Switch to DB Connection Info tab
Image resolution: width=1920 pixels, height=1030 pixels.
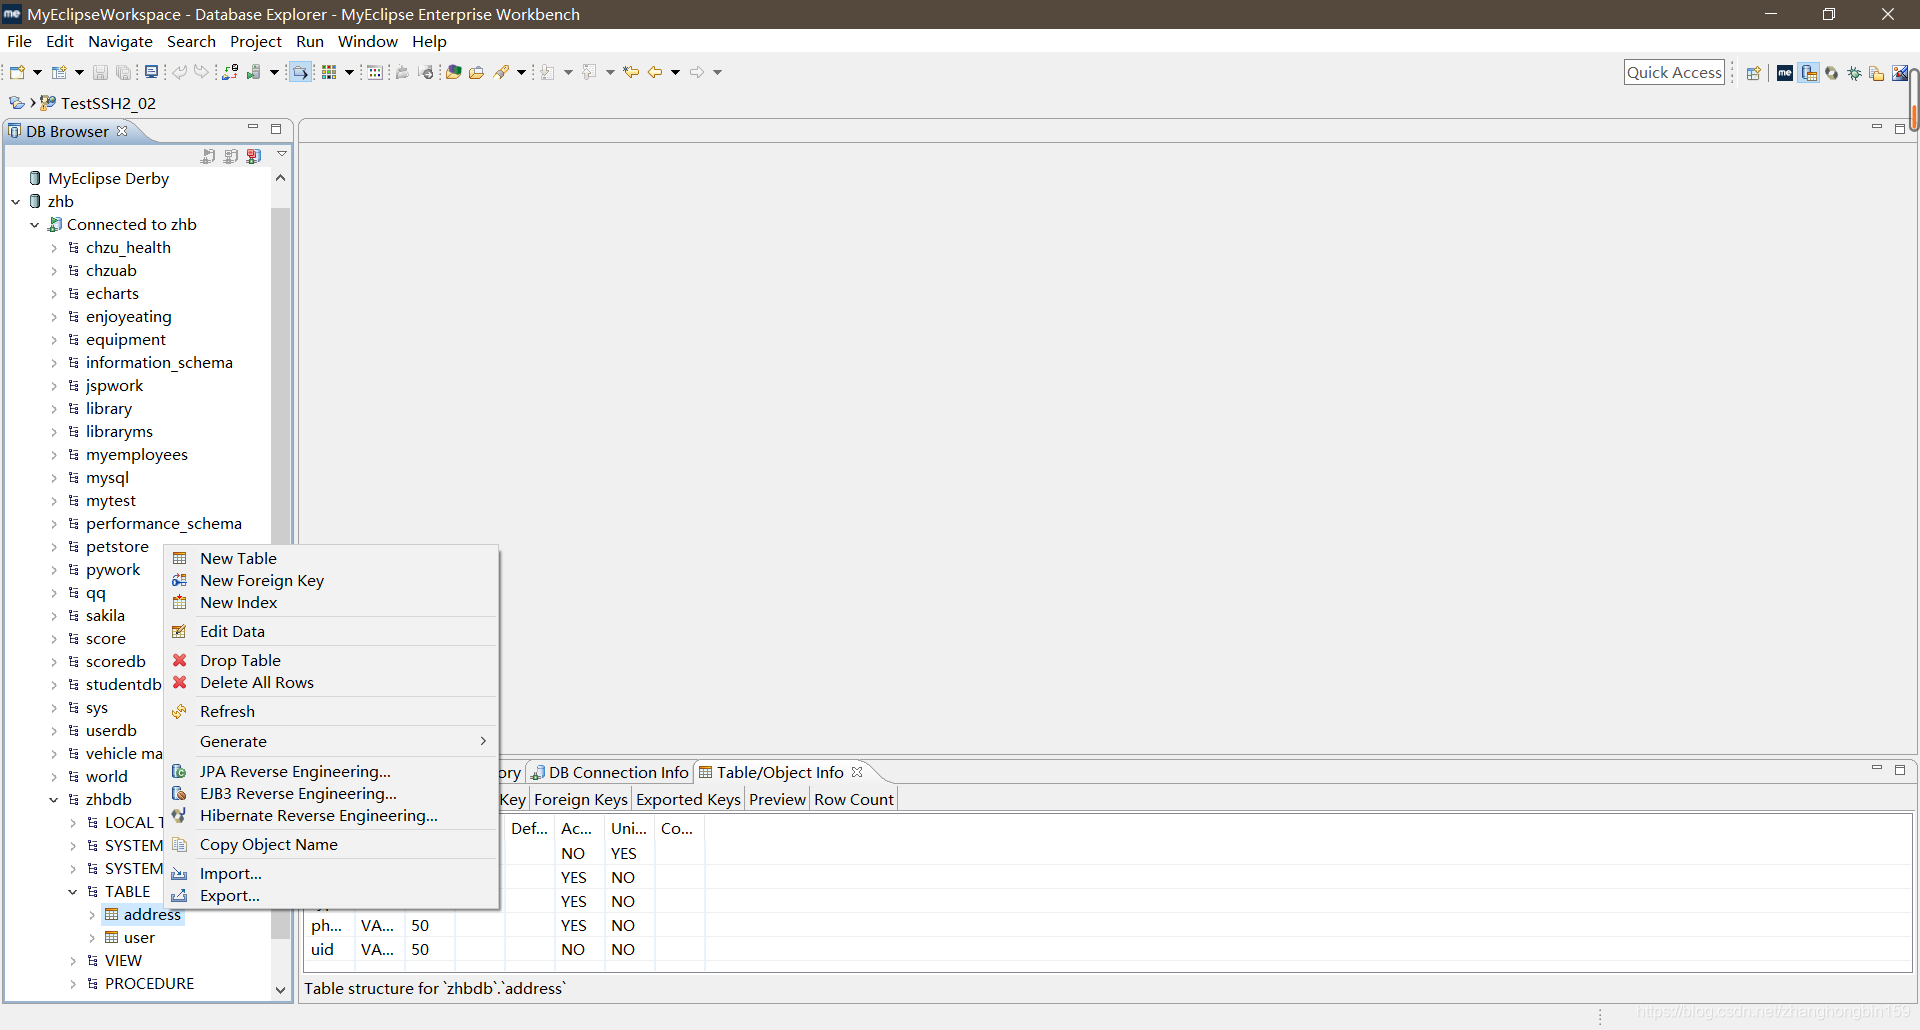point(609,772)
